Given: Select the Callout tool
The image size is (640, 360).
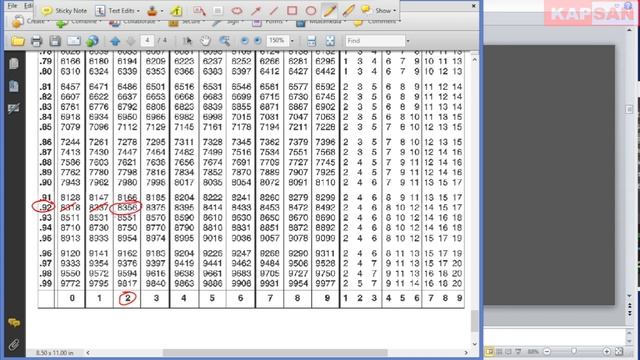Looking at the screenshot, I should [199, 11].
